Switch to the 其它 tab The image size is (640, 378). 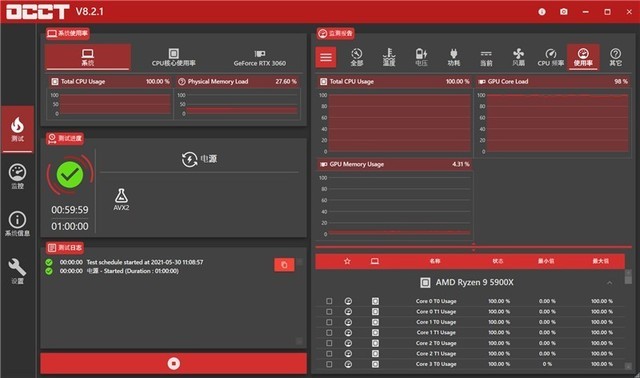coord(616,57)
